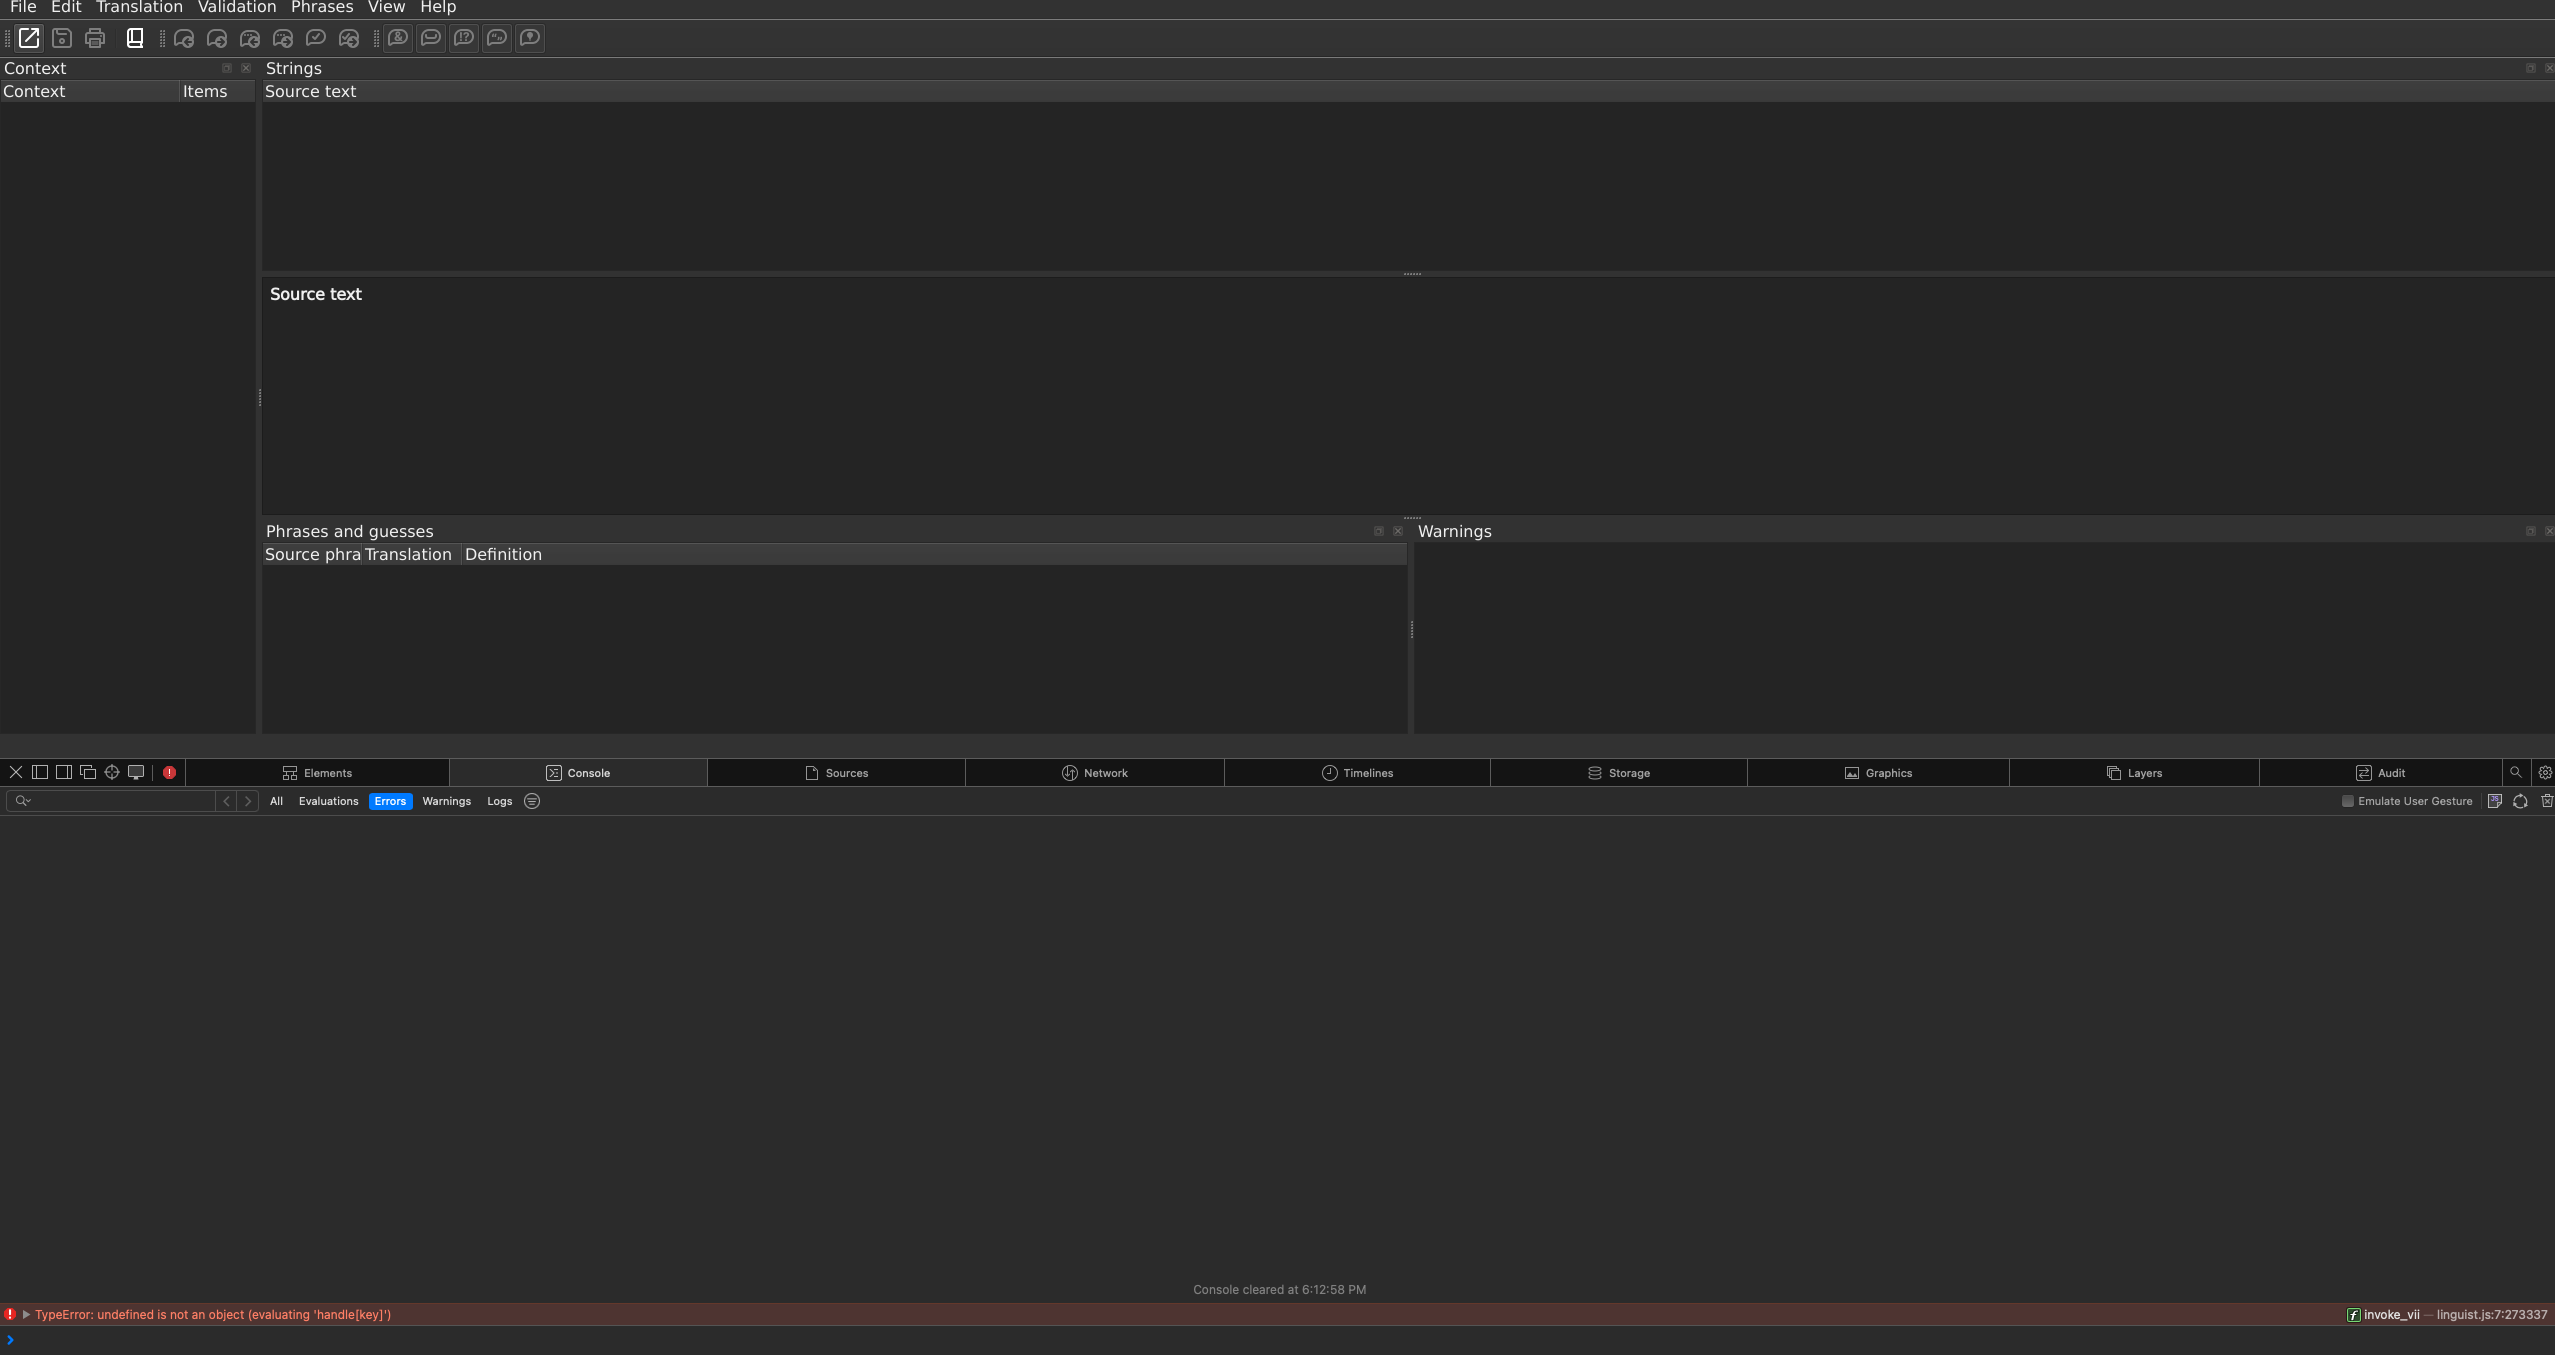Click the Translation column header
2555x1355 pixels.
click(411, 554)
